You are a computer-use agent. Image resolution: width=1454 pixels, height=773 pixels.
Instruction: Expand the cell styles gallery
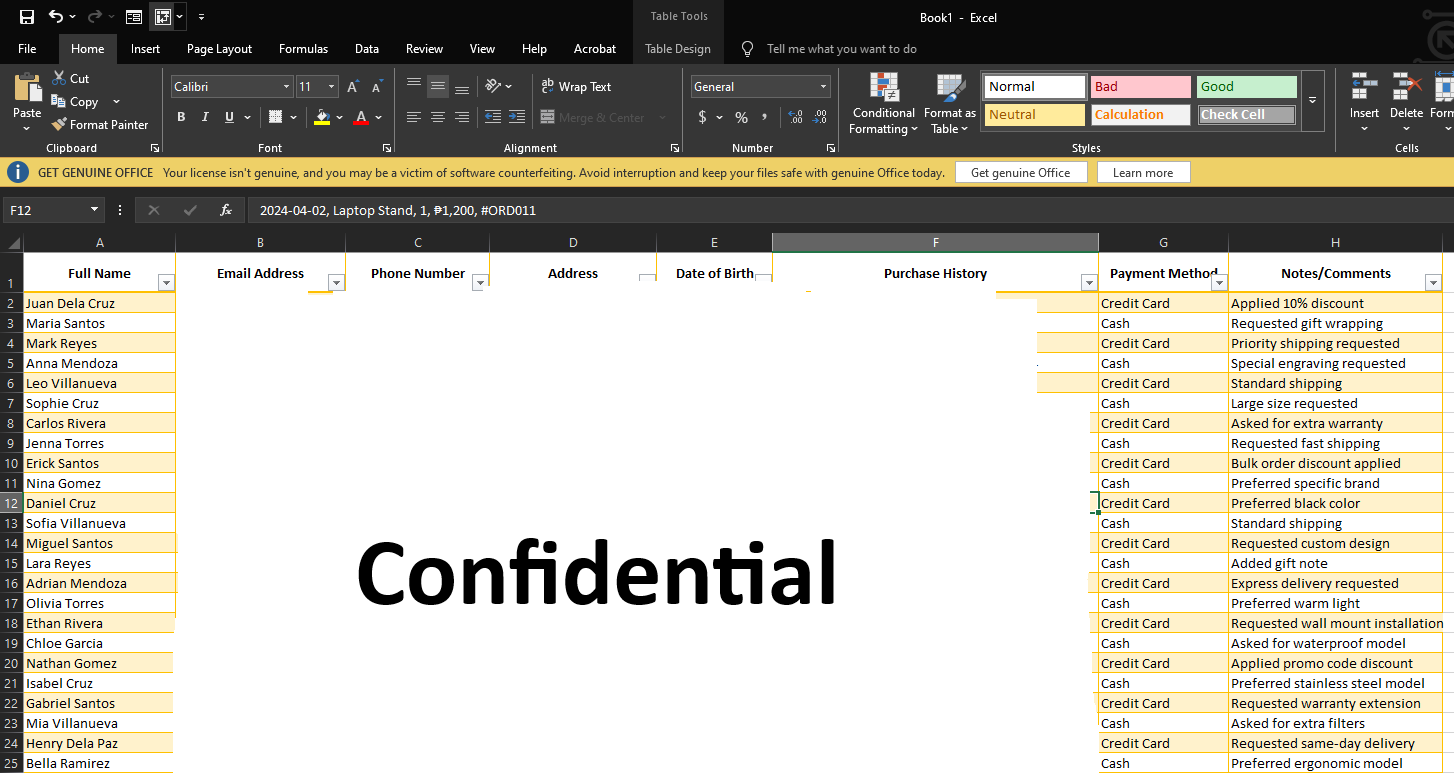1313,101
